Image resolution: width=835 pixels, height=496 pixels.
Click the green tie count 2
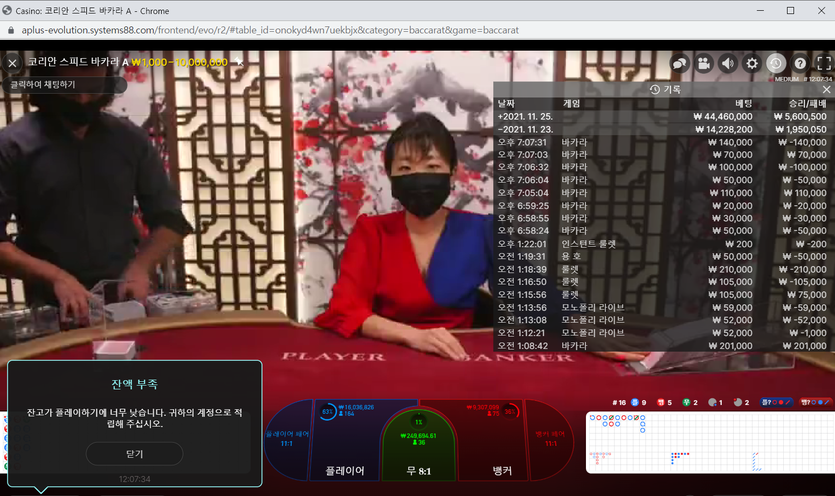click(x=690, y=403)
